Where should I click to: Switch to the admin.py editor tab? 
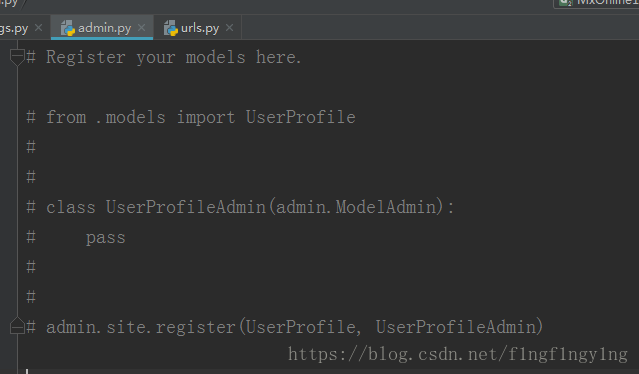tap(102, 28)
